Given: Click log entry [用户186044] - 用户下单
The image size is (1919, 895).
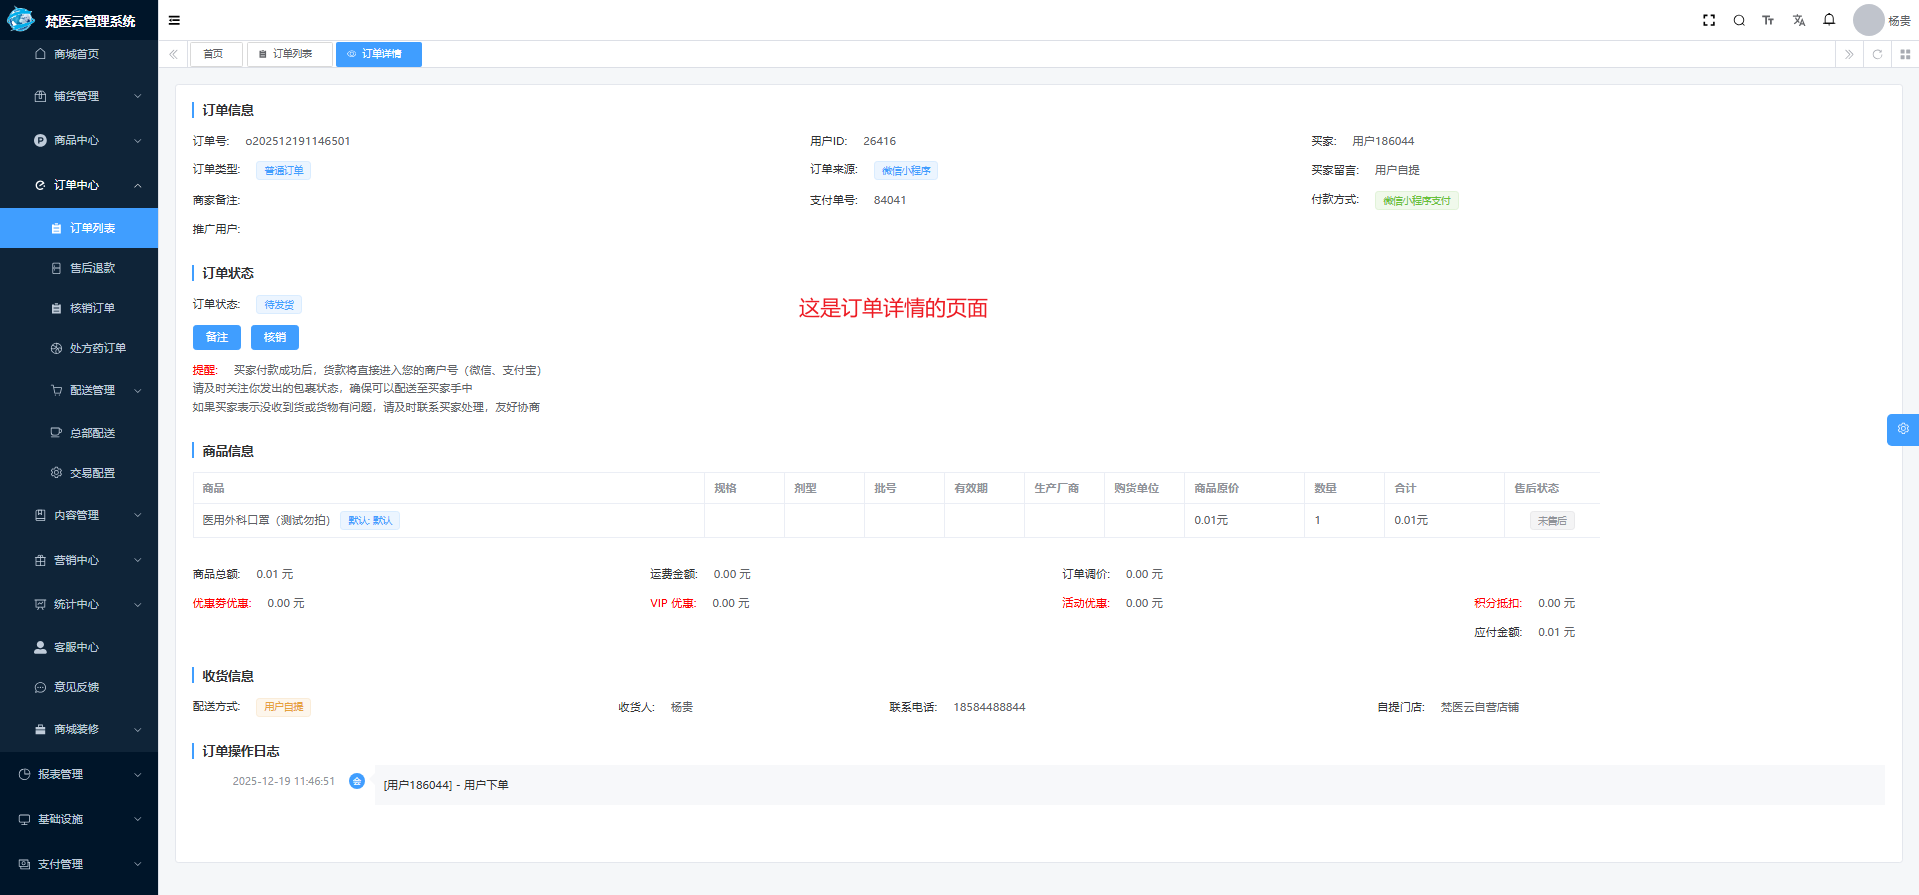Looking at the screenshot, I should pyautogui.click(x=446, y=785).
